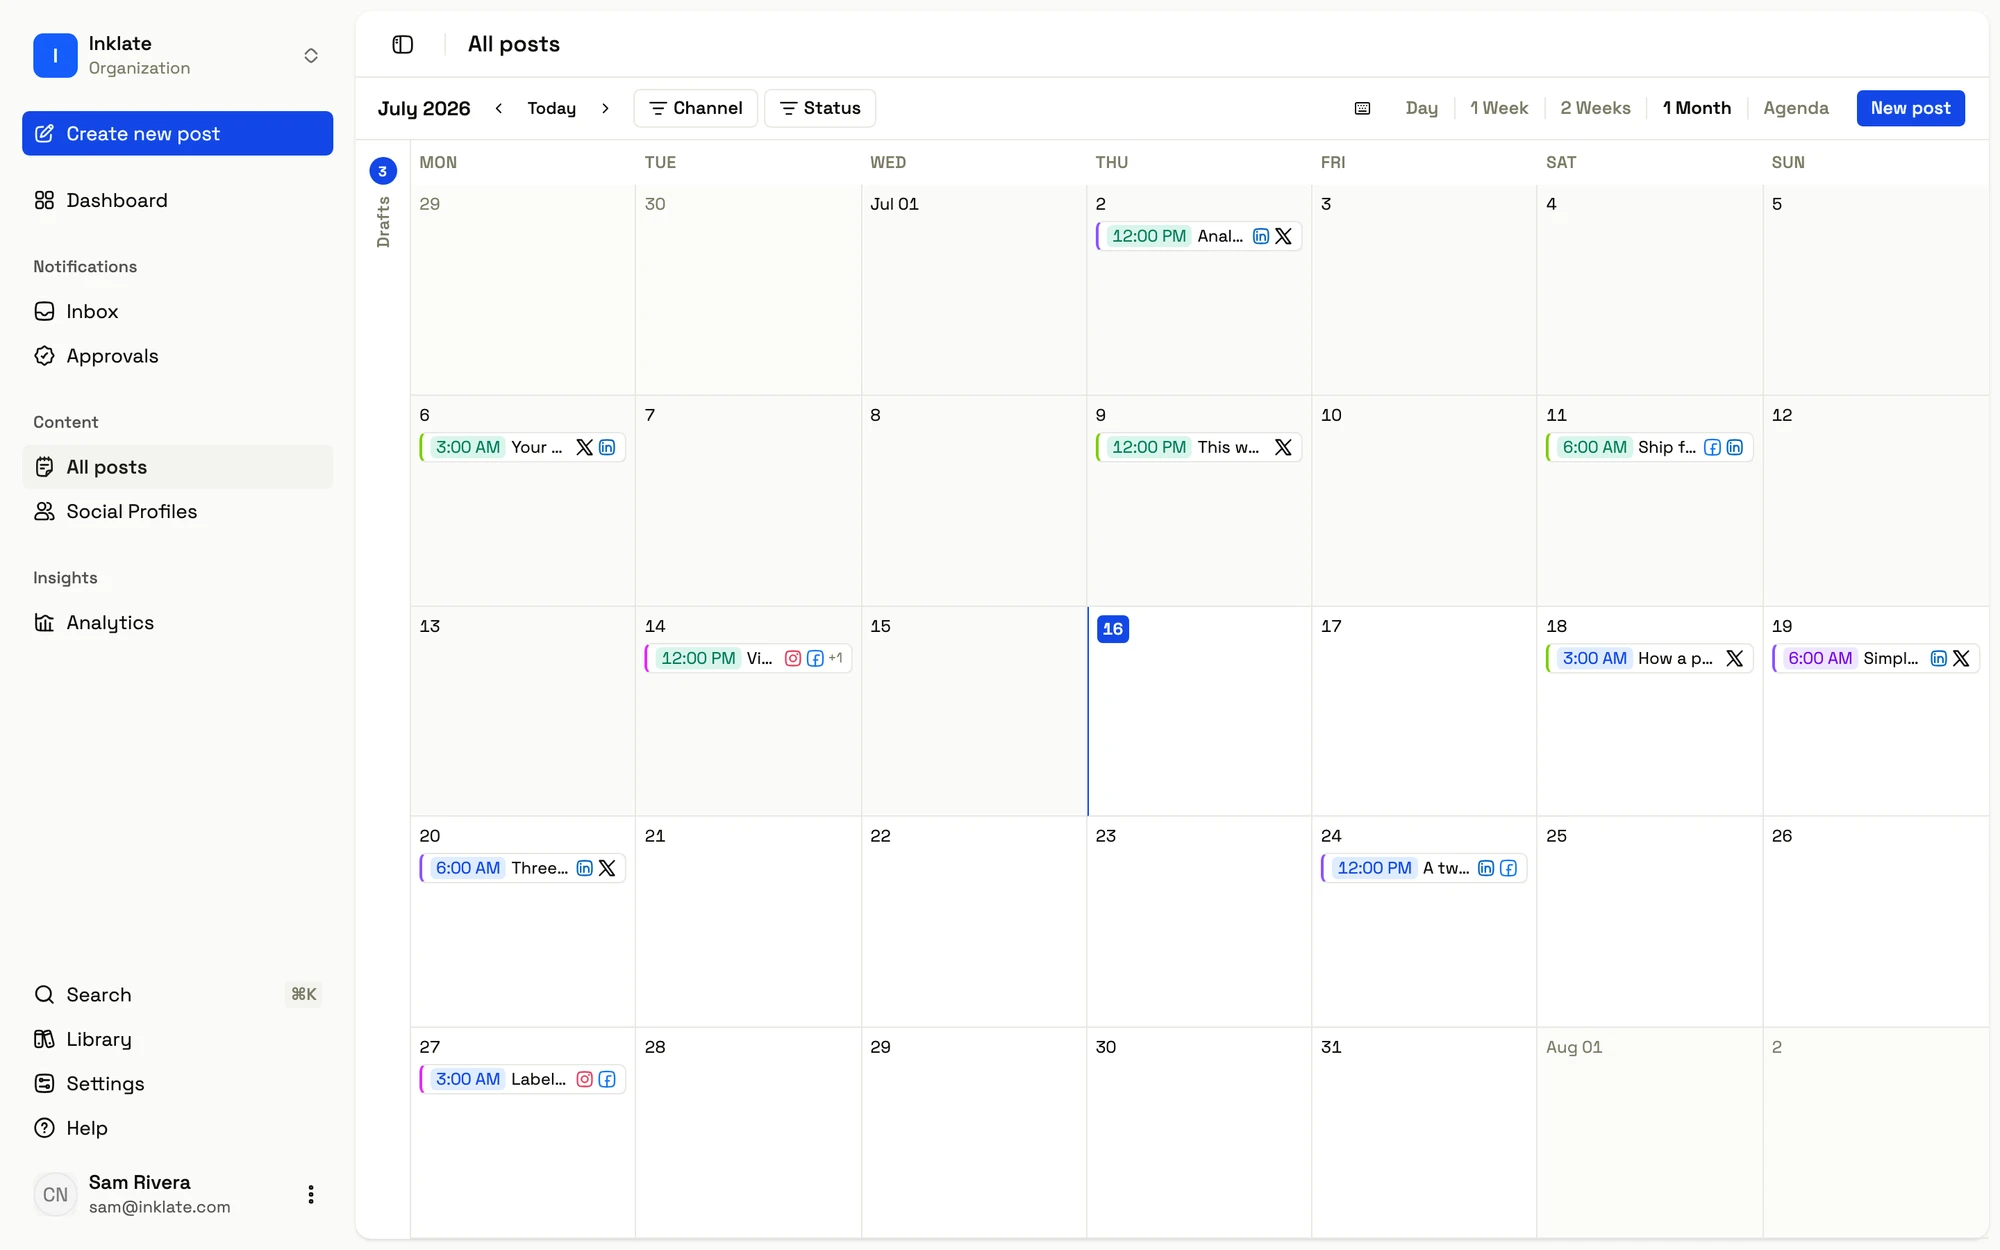Toggle the sidebar panel icon
Image resolution: width=2000 pixels, height=1250 pixels.
tap(403, 44)
